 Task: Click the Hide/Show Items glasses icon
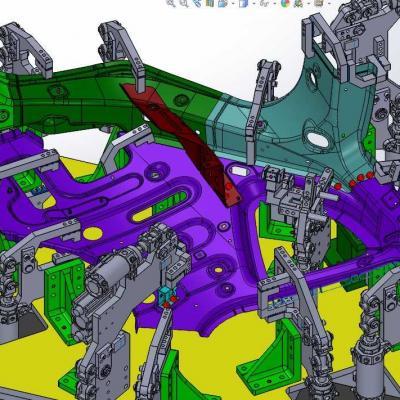pyautogui.click(x=265, y=3)
